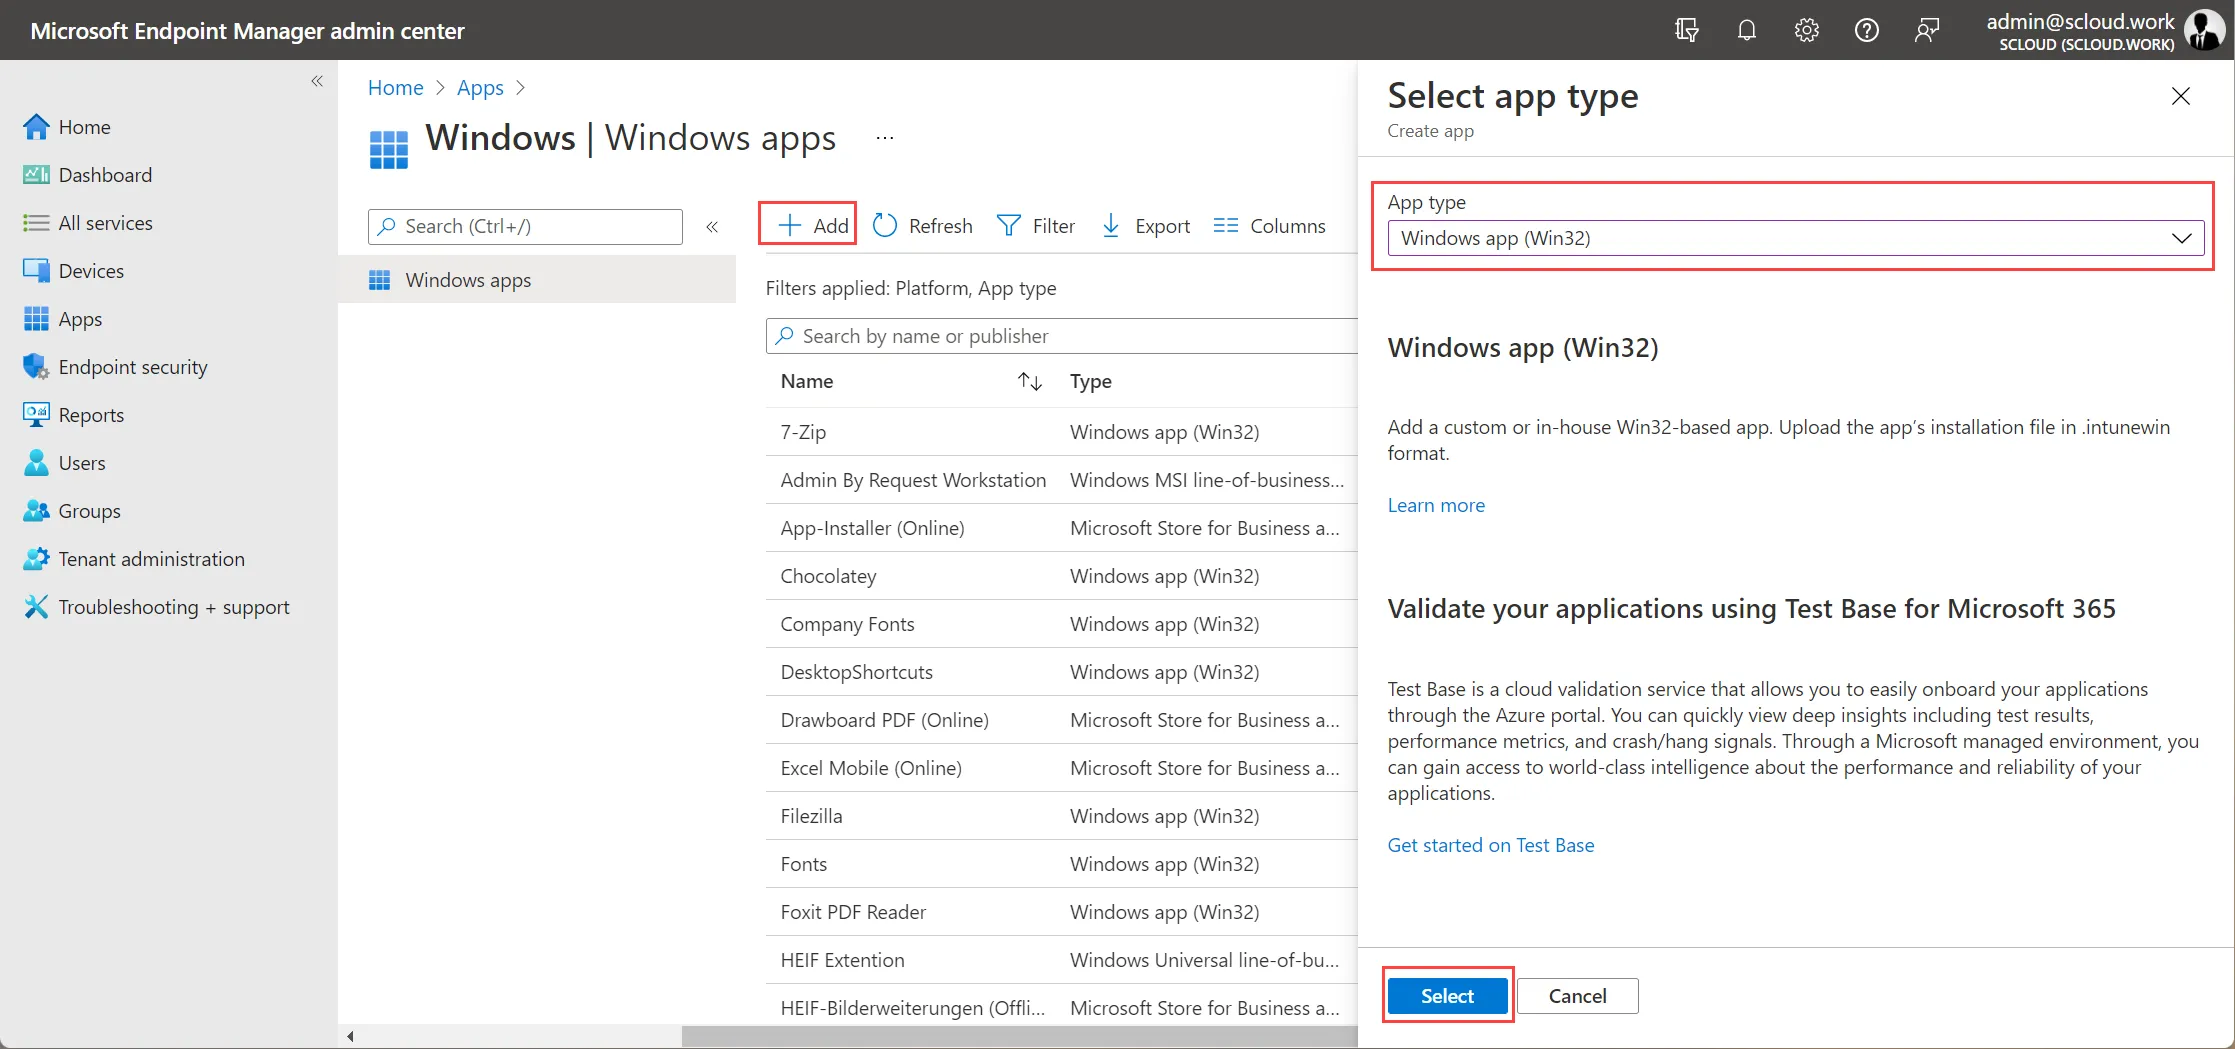Click the Apps grid icon in sidebar
2235x1049 pixels.
[36, 319]
